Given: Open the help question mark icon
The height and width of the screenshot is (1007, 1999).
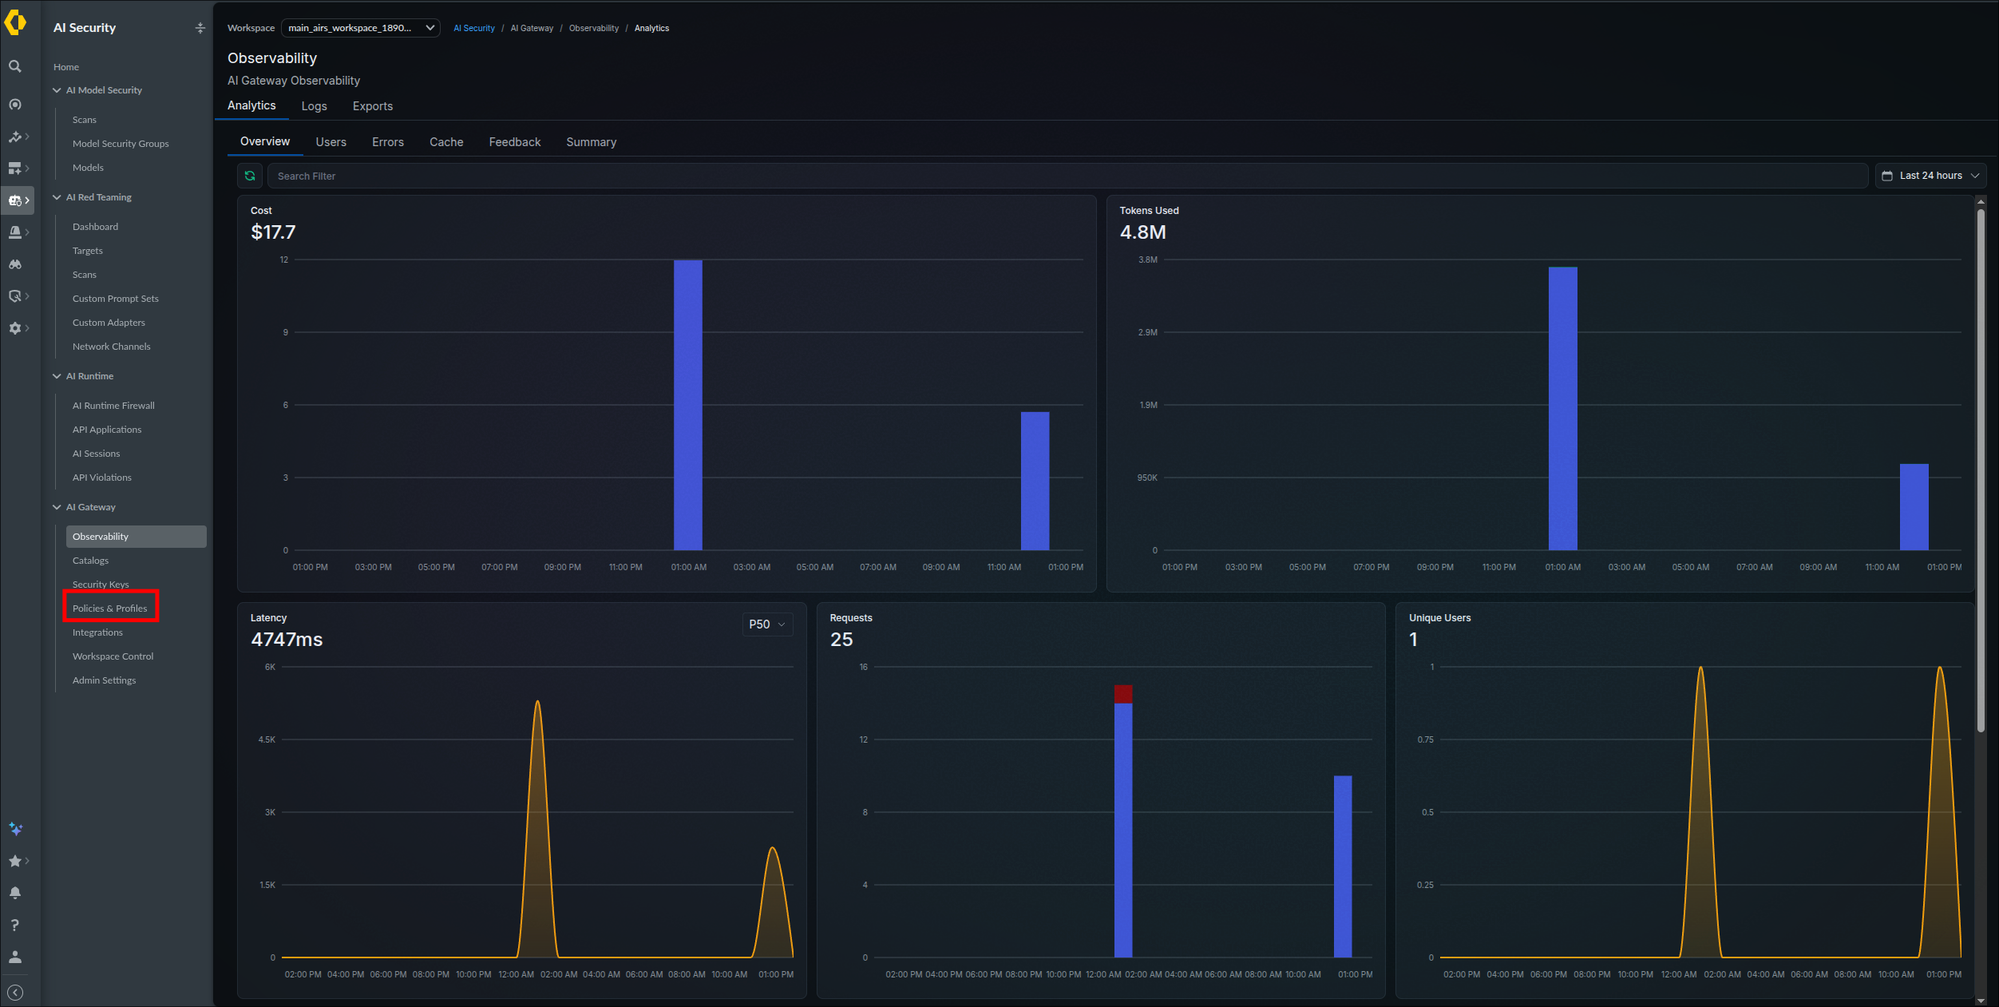Looking at the screenshot, I should 15,925.
